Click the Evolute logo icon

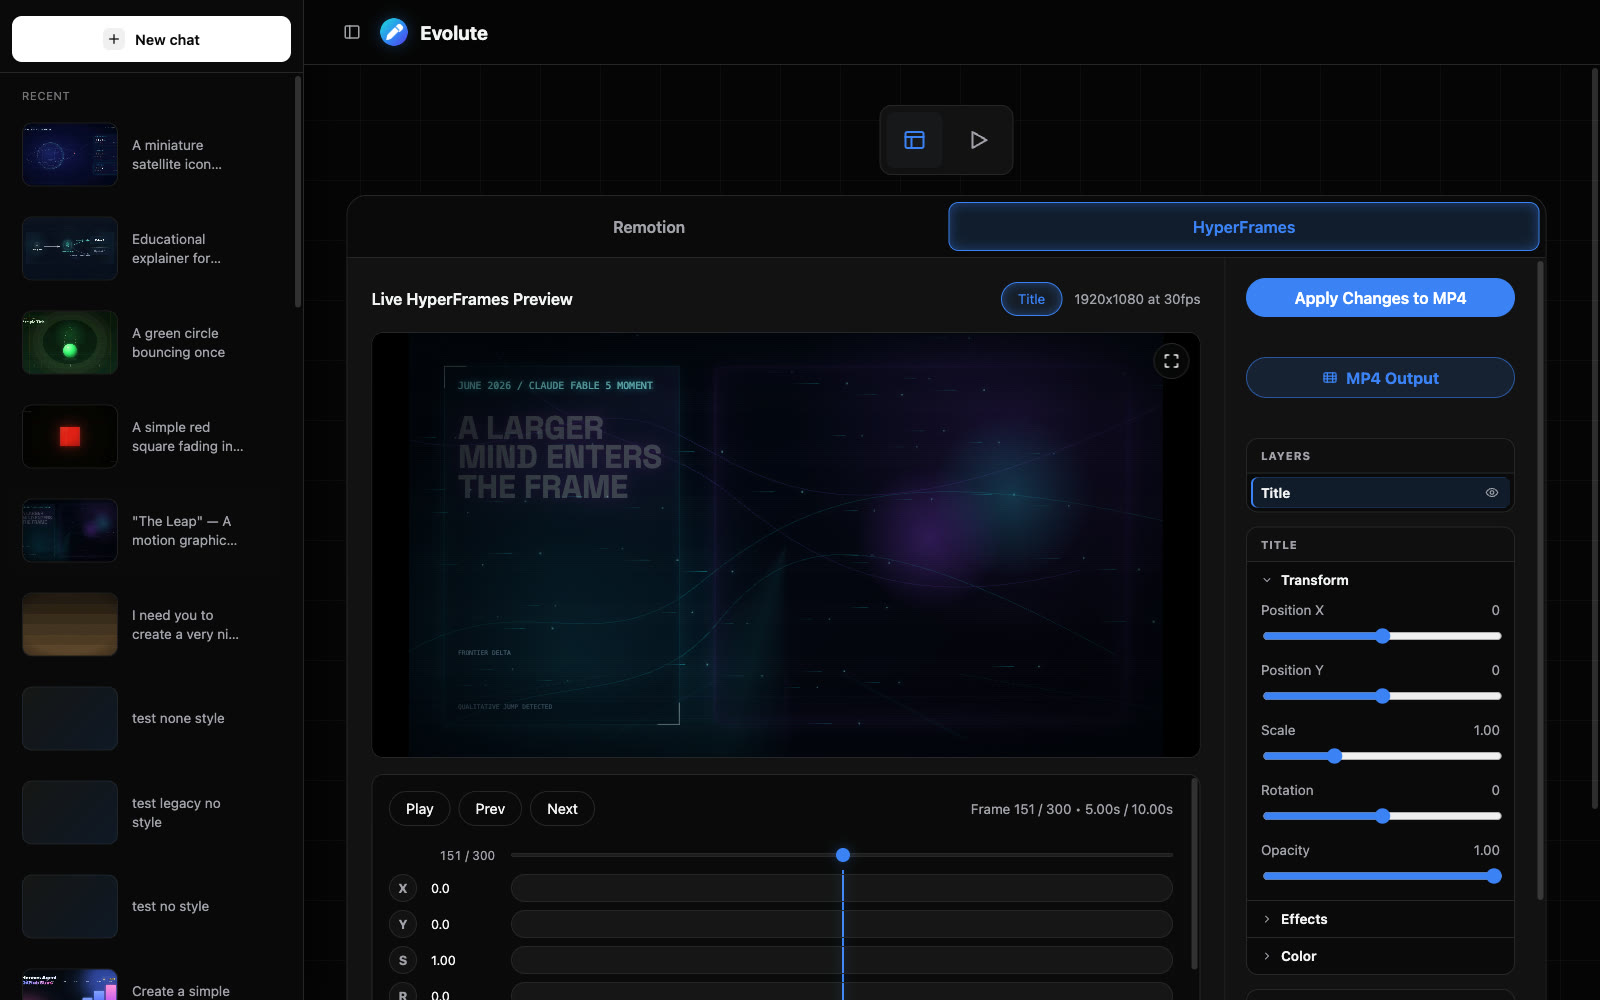click(x=394, y=32)
